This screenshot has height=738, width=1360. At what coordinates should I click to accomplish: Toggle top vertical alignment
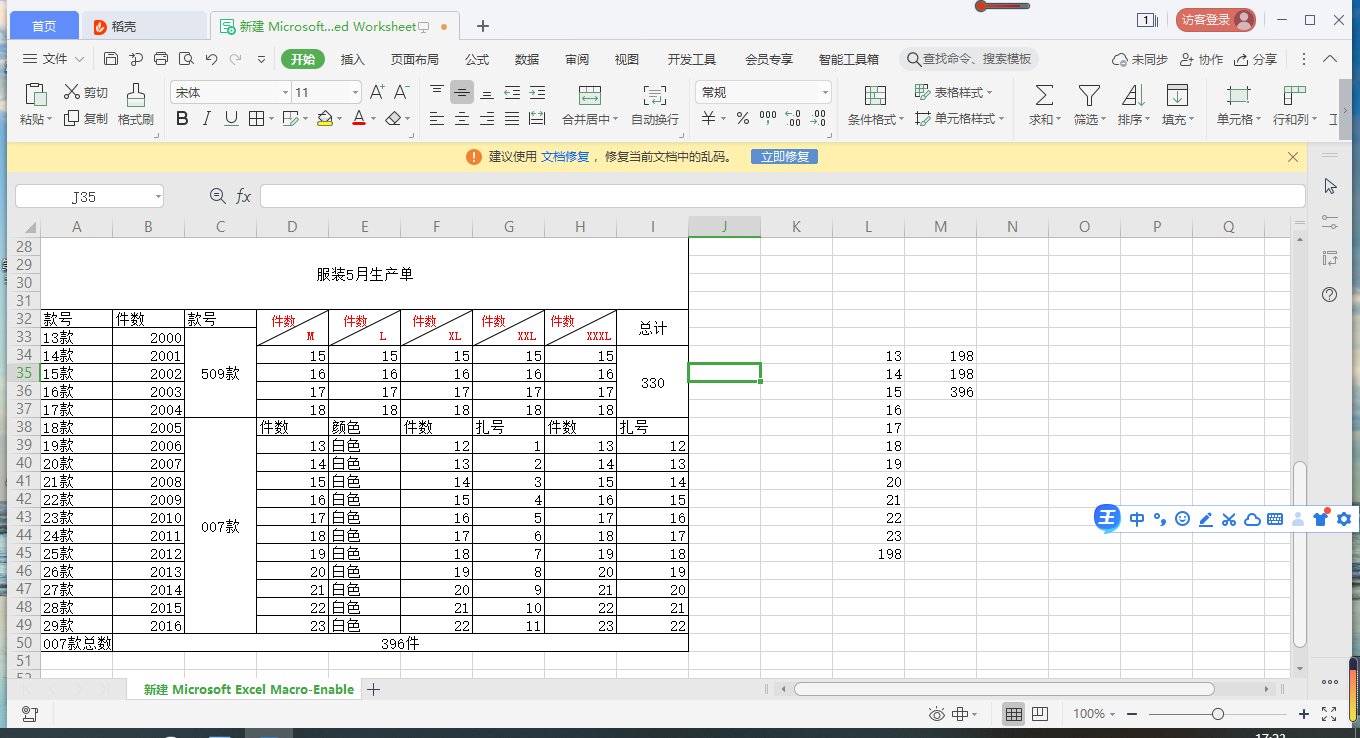437,92
